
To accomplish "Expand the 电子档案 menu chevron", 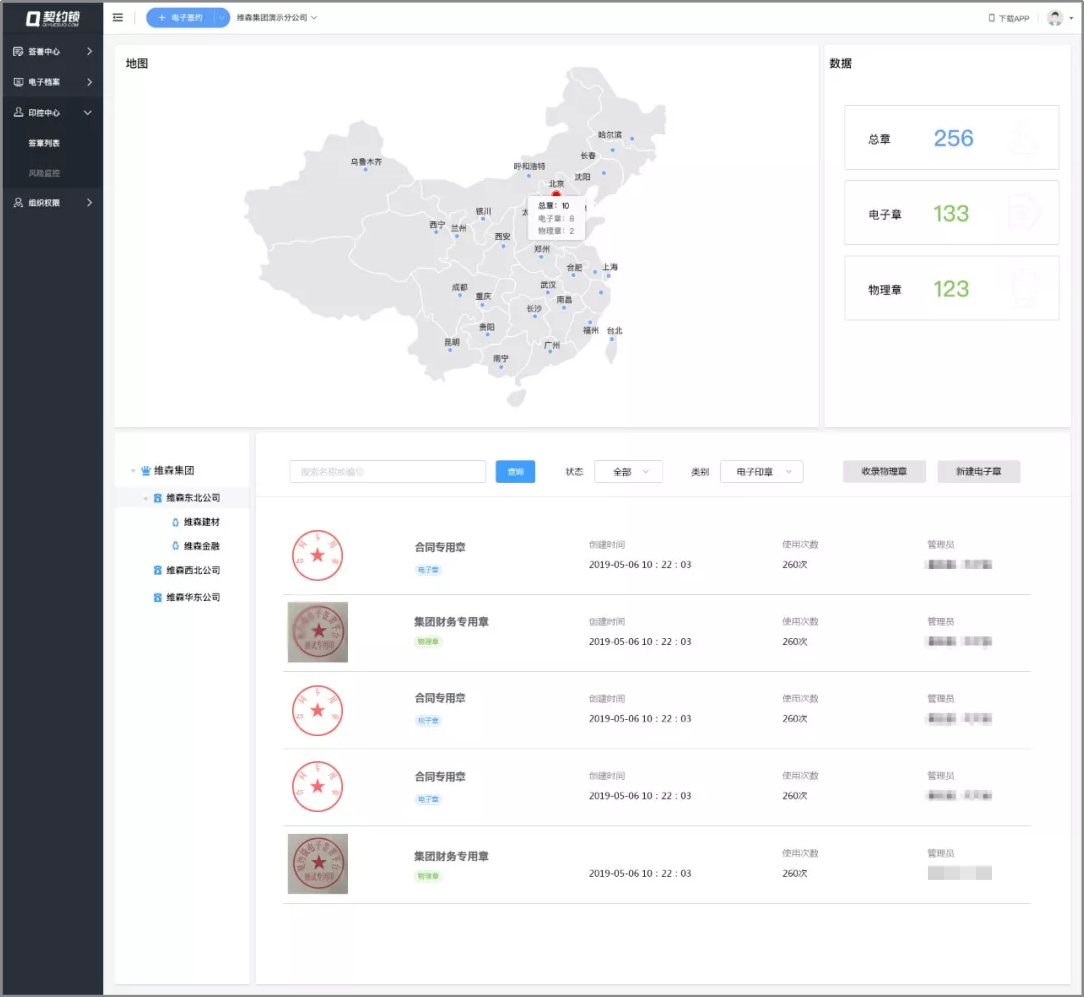I will 89,82.
